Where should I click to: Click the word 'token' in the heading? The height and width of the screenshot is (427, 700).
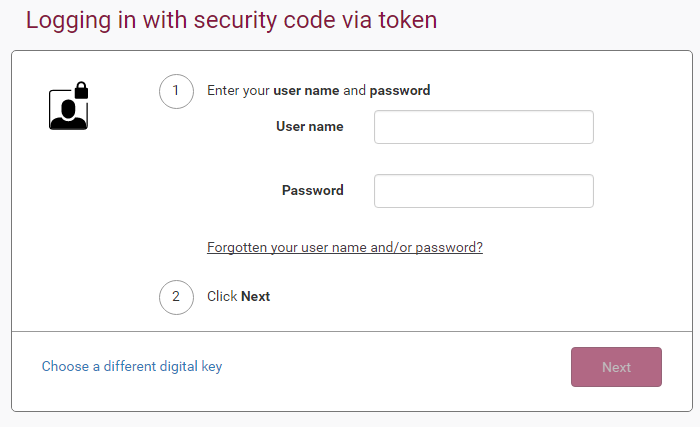coord(408,20)
